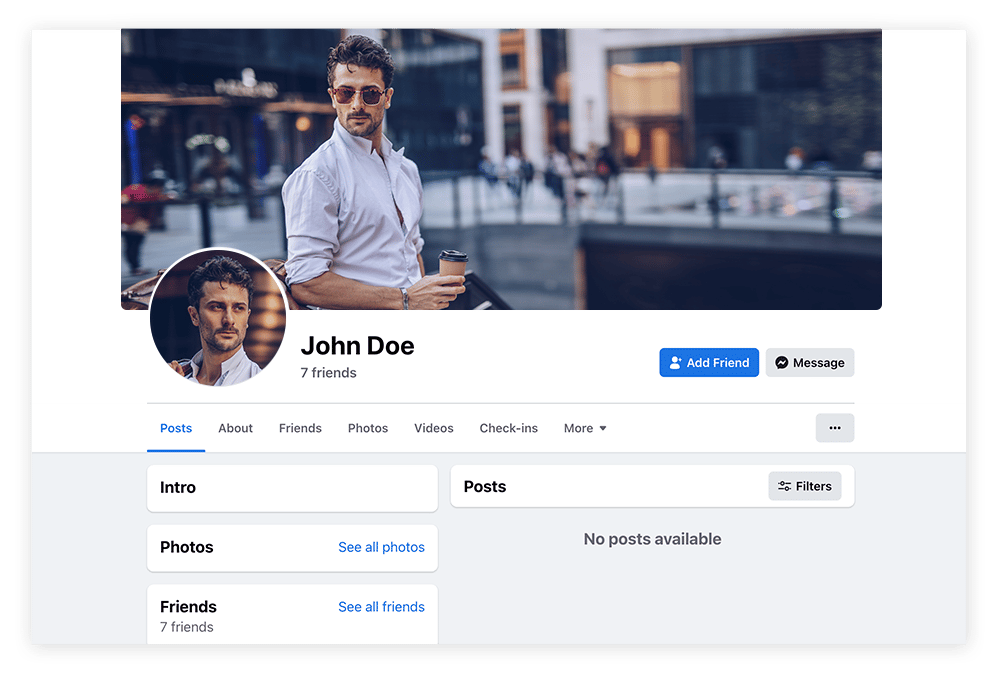Expand the More dropdown menu
The image size is (1000, 676).
point(585,429)
